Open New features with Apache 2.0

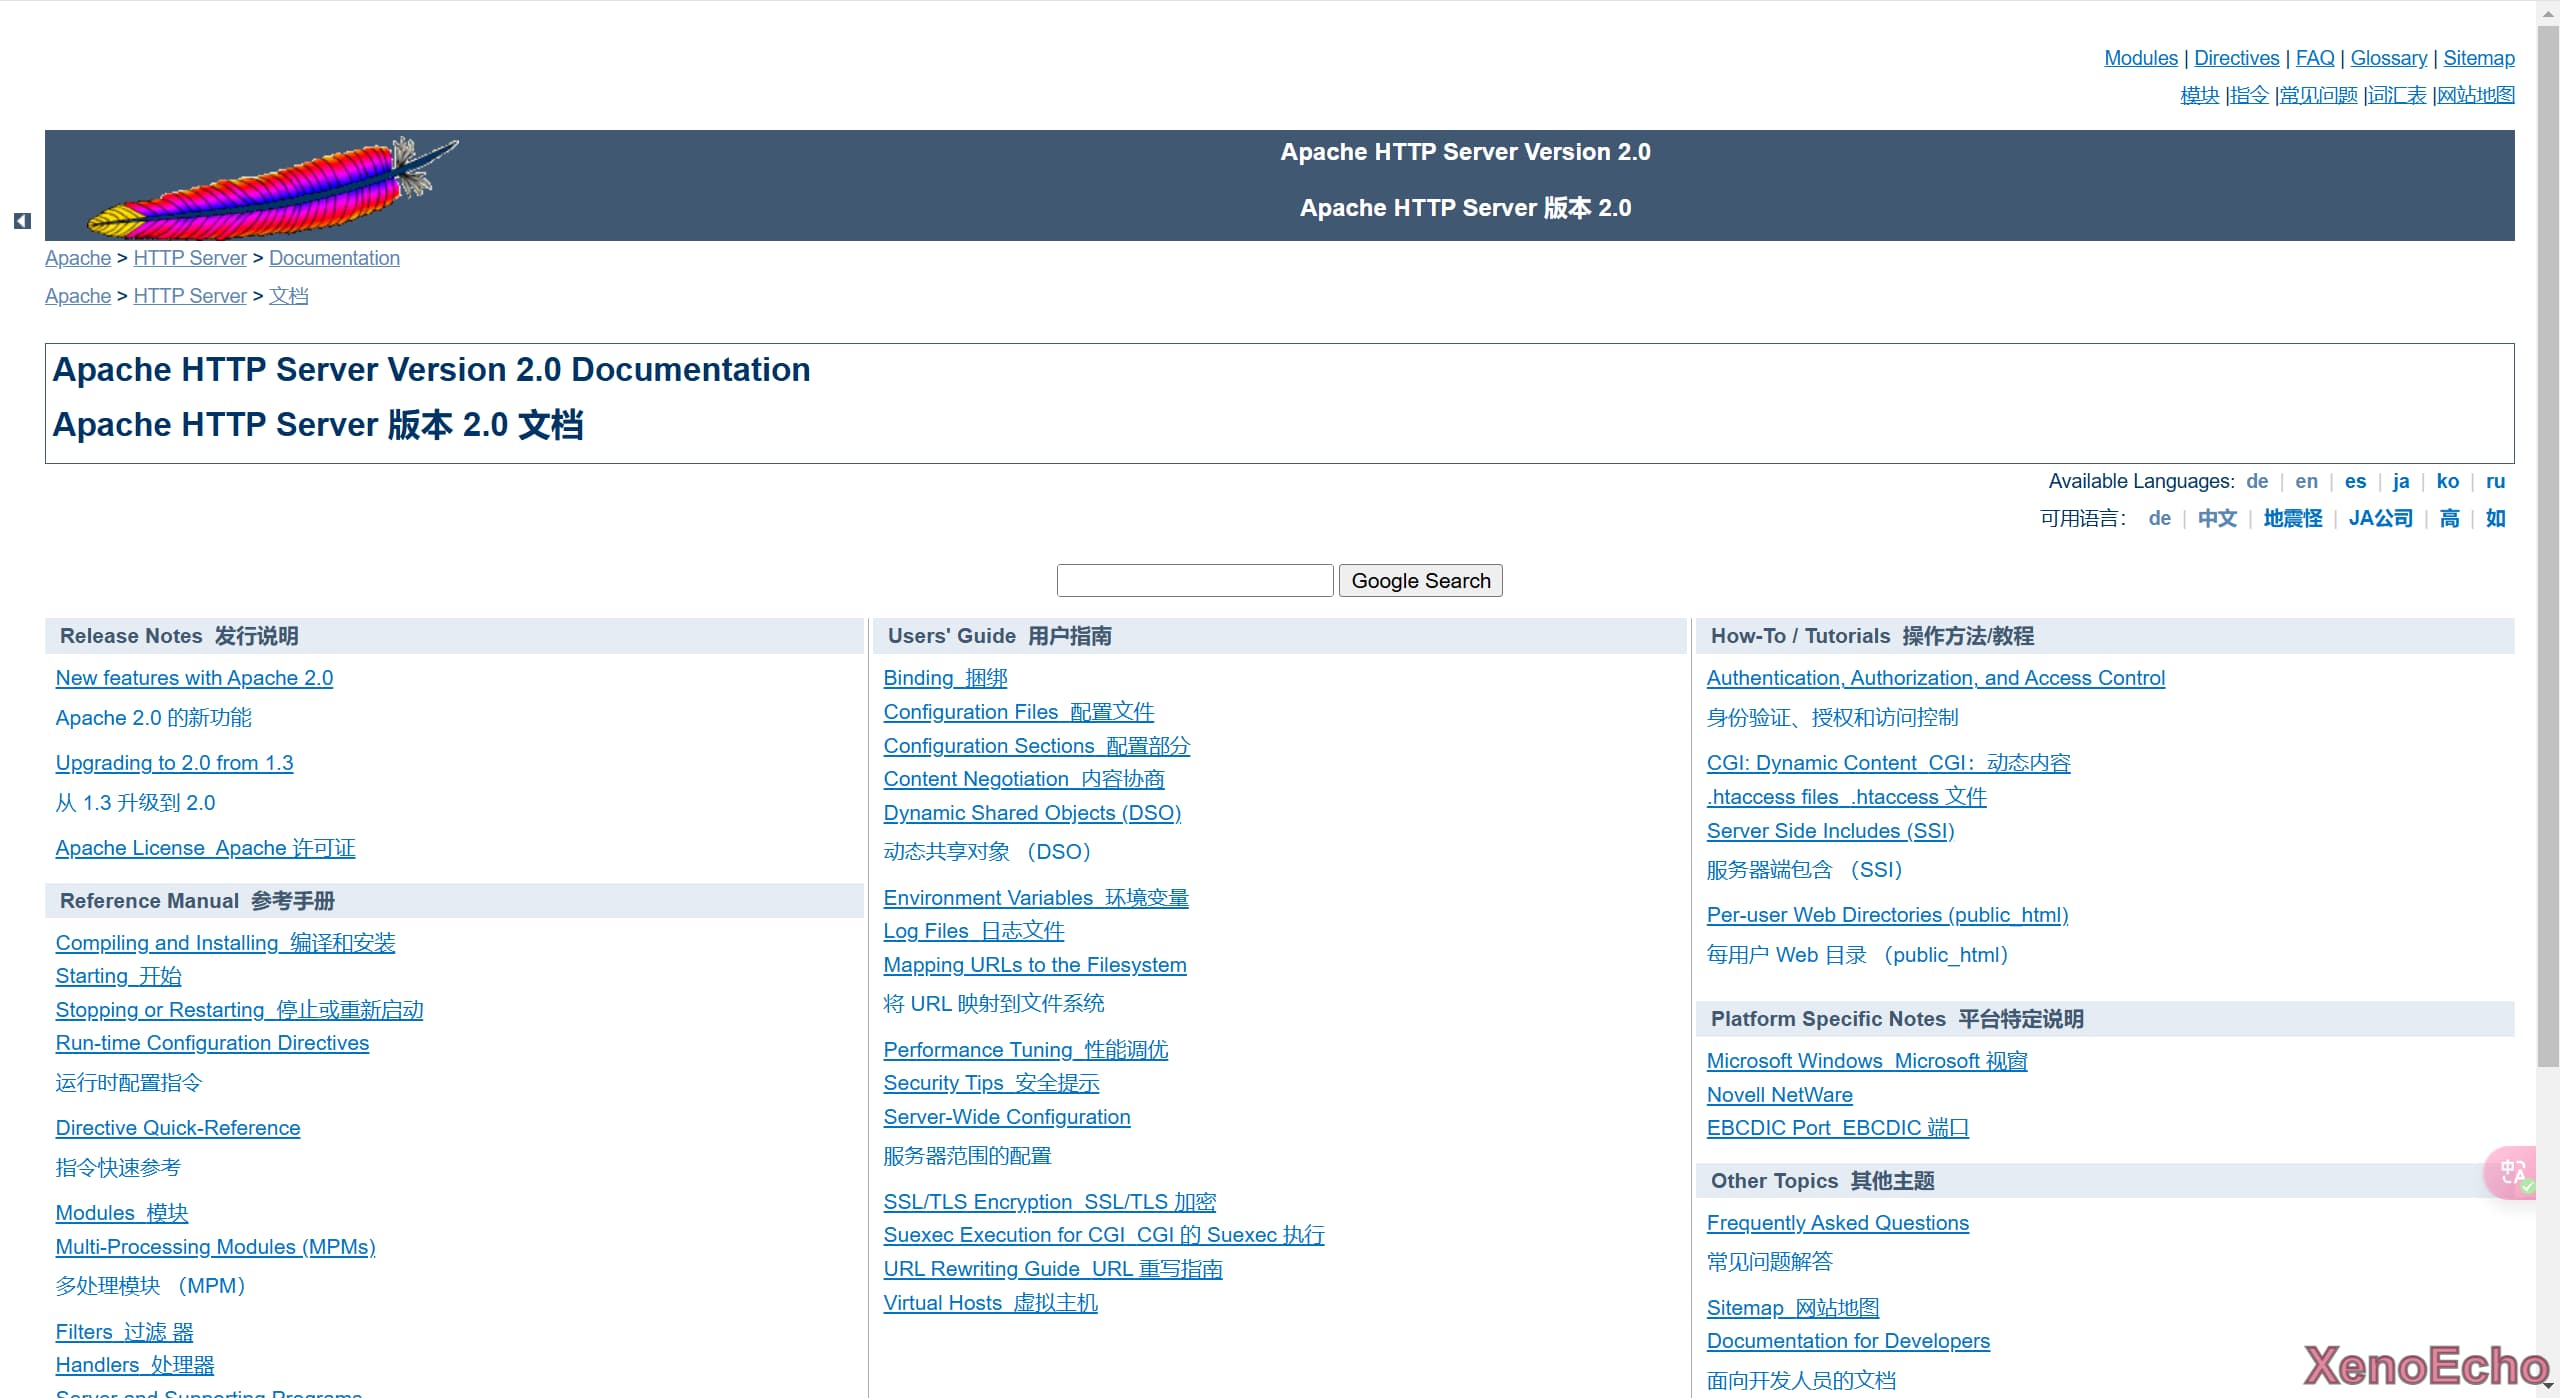pos(194,678)
